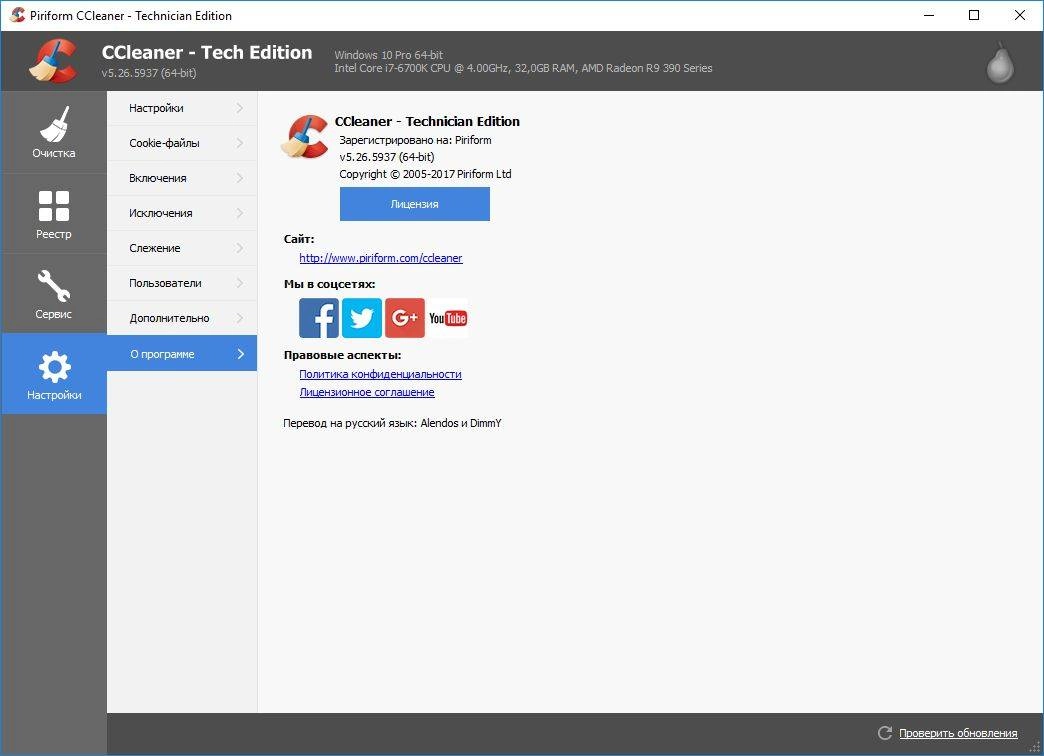
Task: Click the chevron next to Исключения
Action: pos(240,213)
